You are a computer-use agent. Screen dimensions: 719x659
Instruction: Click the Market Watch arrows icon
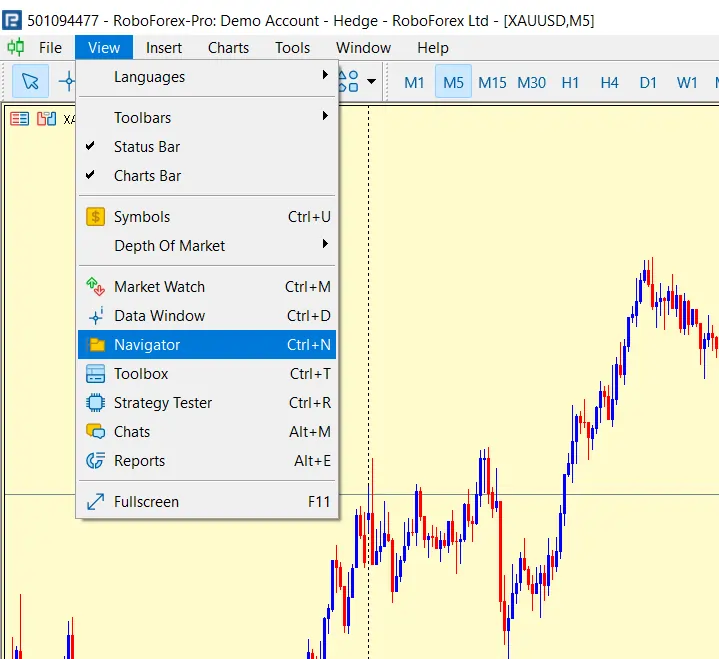point(95,287)
